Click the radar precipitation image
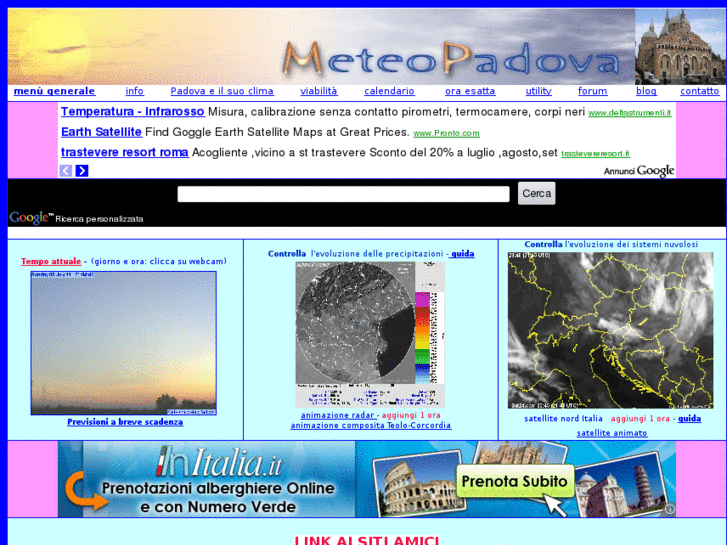 [x=370, y=334]
